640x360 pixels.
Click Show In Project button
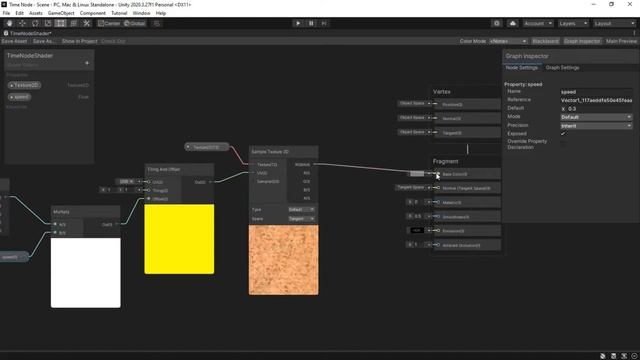pyautogui.click(x=80, y=41)
